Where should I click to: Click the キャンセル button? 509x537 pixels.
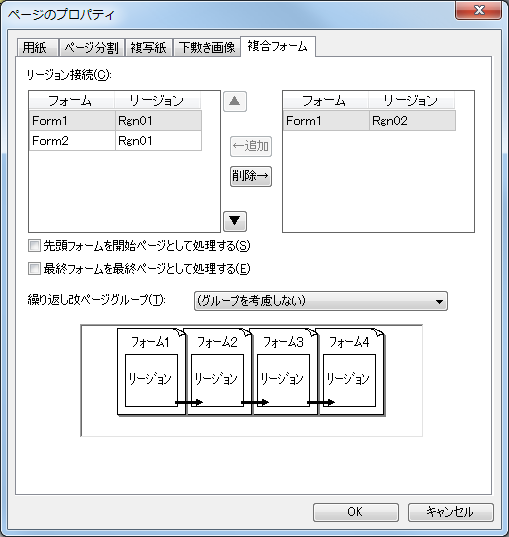pos(450,512)
